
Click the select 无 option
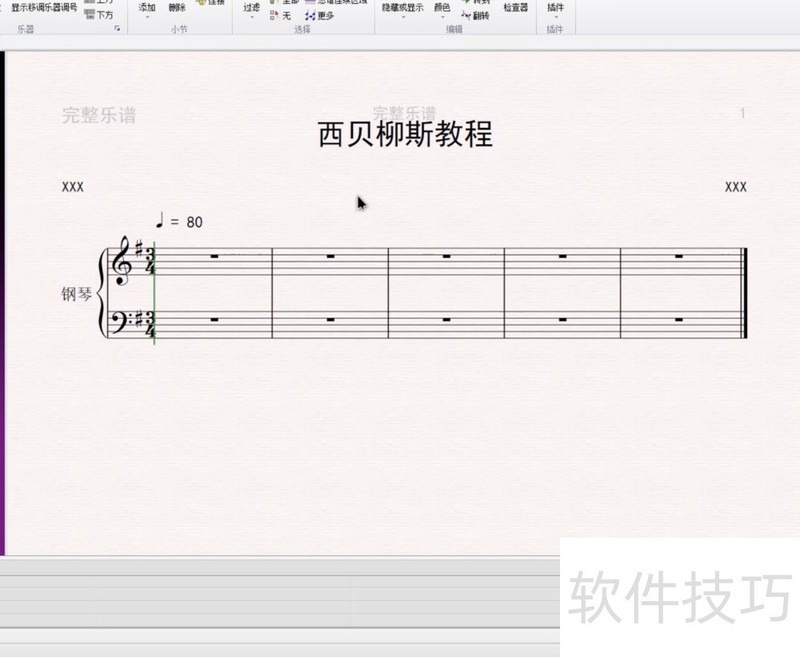(281, 16)
